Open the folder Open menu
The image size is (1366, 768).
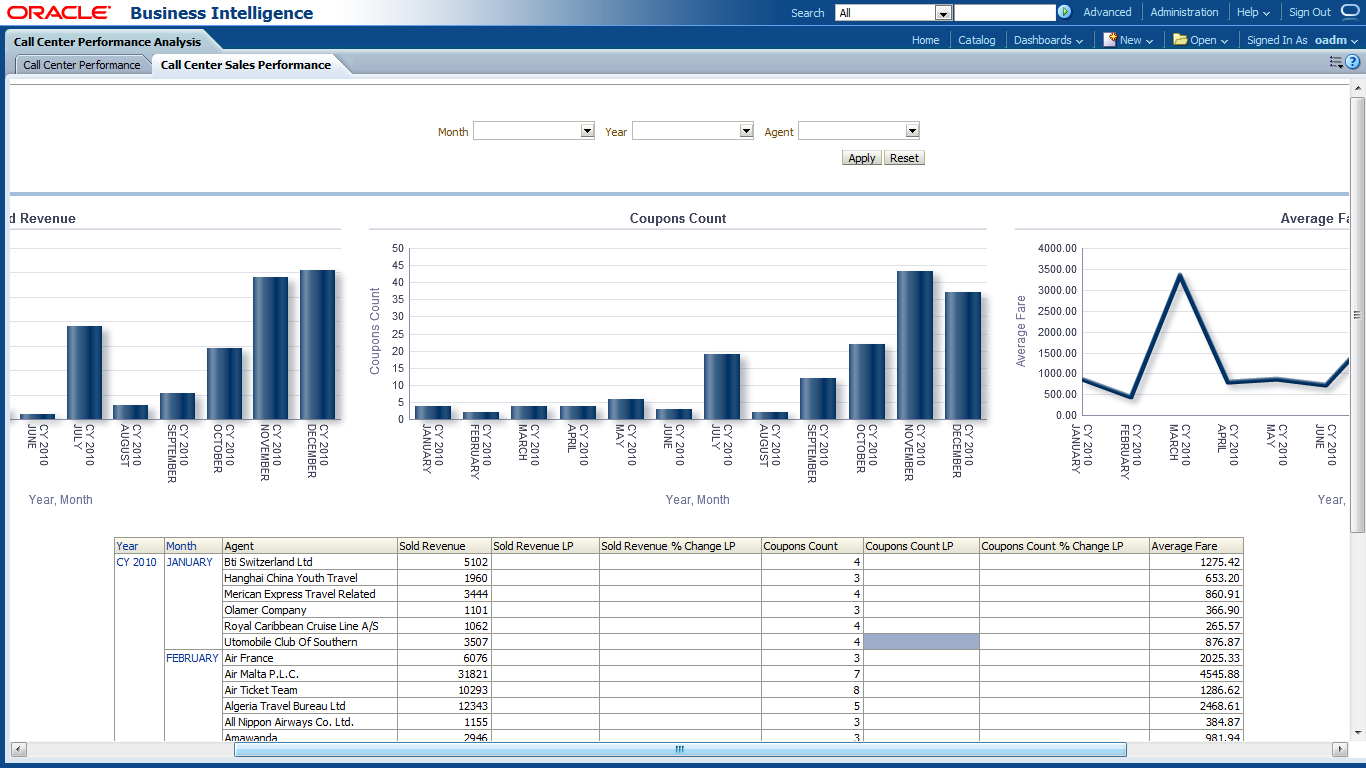click(1200, 40)
